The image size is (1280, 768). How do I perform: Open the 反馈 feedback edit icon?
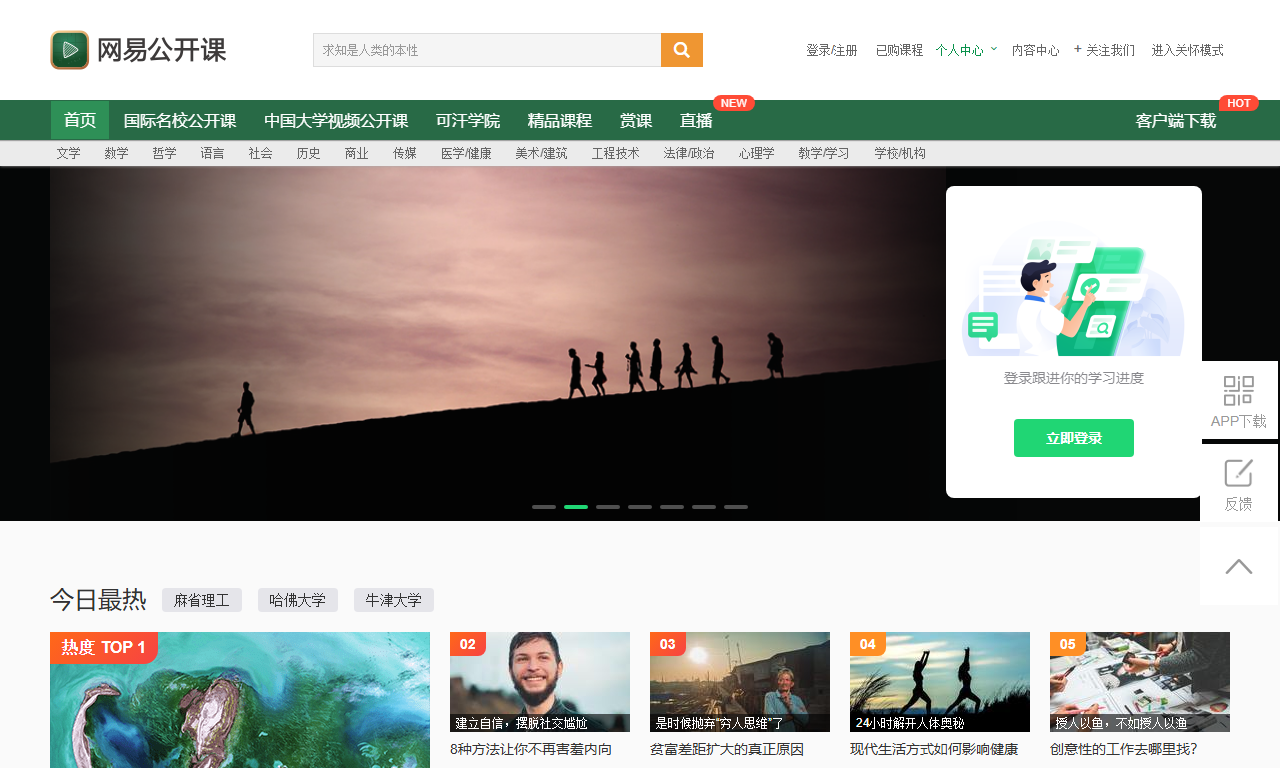pyautogui.click(x=1239, y=473)
